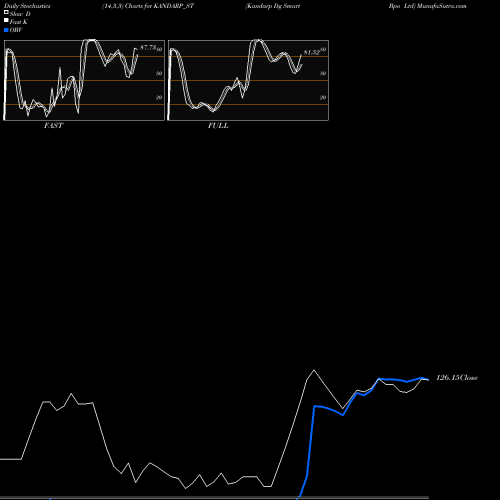
Task: Click the FAST chart label
Action: [54, 126]
